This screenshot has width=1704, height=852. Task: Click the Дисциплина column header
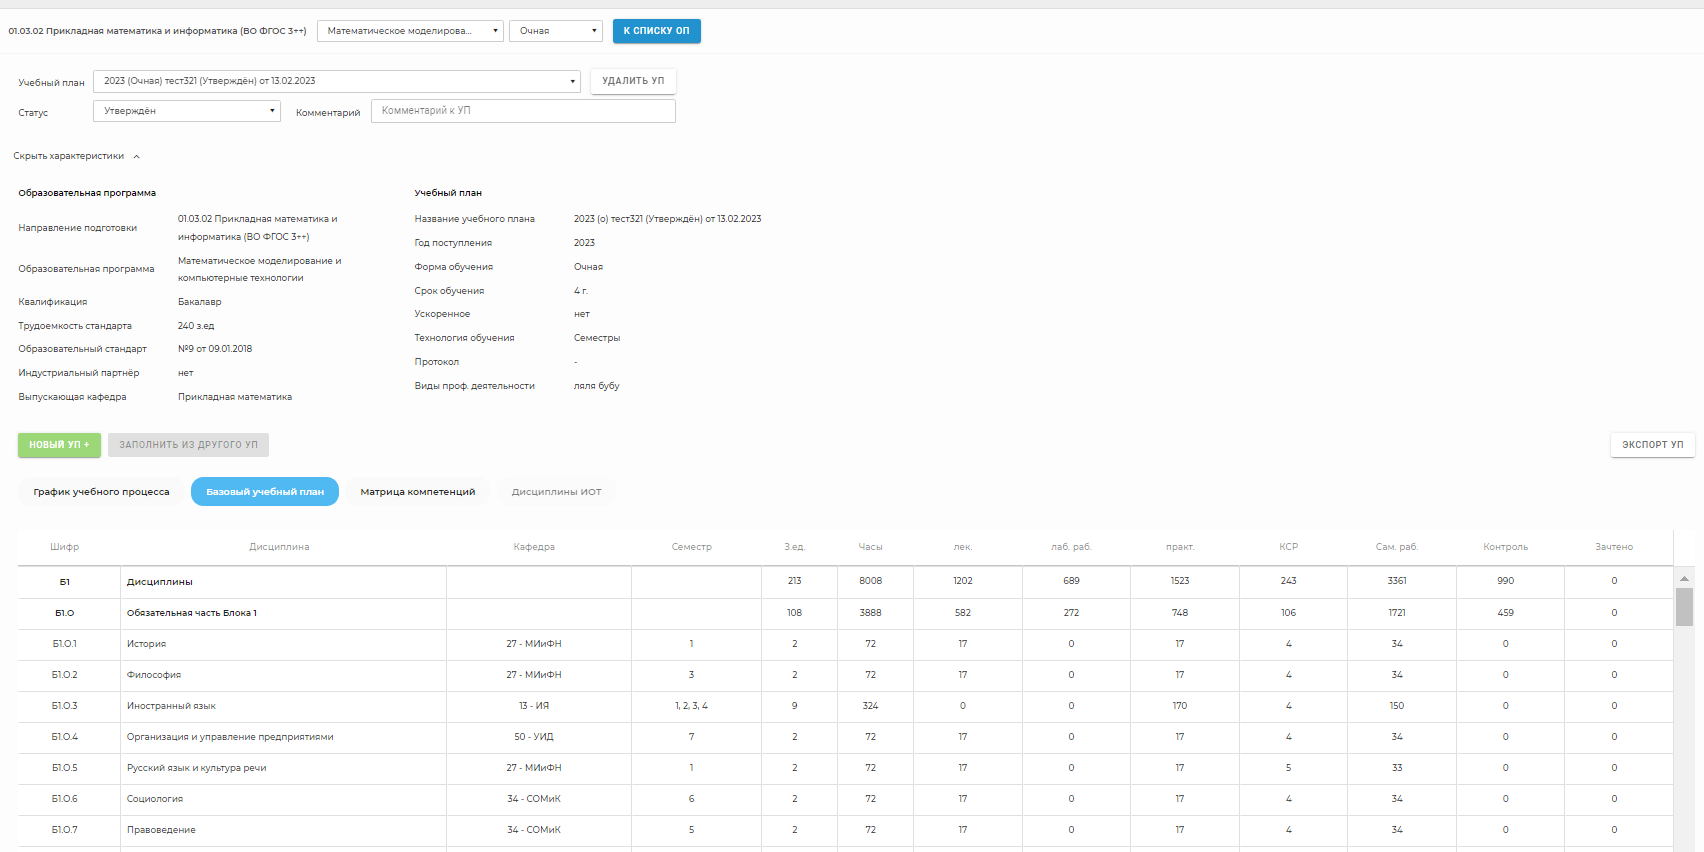pos(279,547)
